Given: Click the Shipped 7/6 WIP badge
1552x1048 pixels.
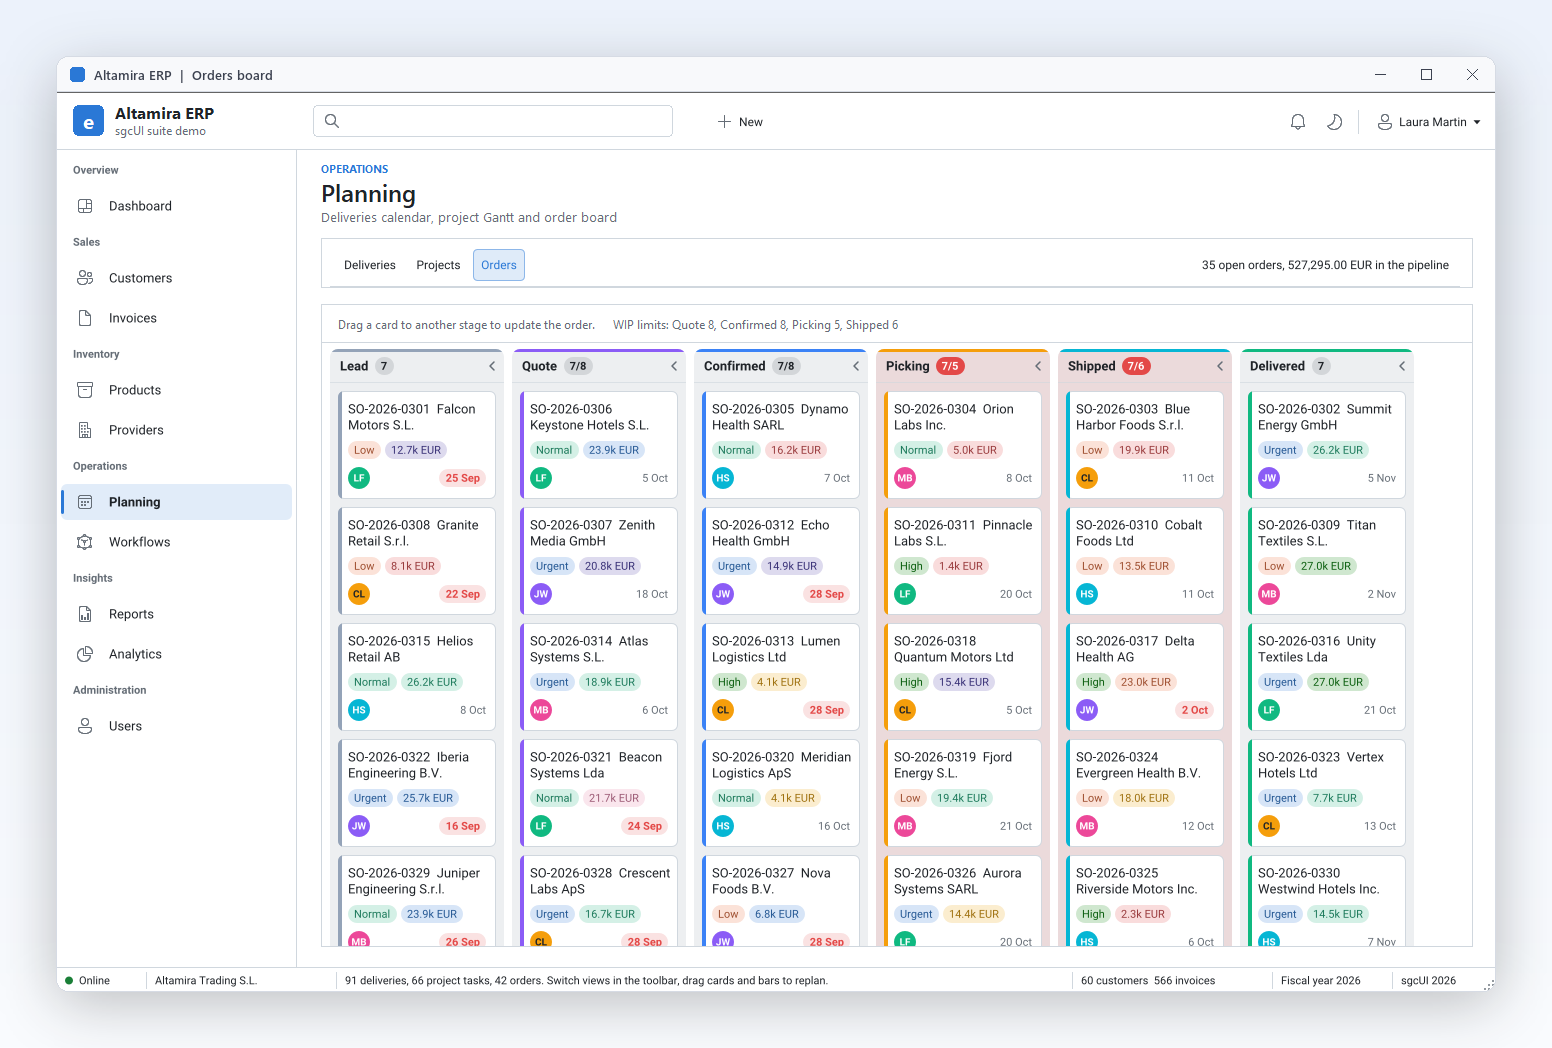Looking at the screenshot, I should pos(1136,366).
